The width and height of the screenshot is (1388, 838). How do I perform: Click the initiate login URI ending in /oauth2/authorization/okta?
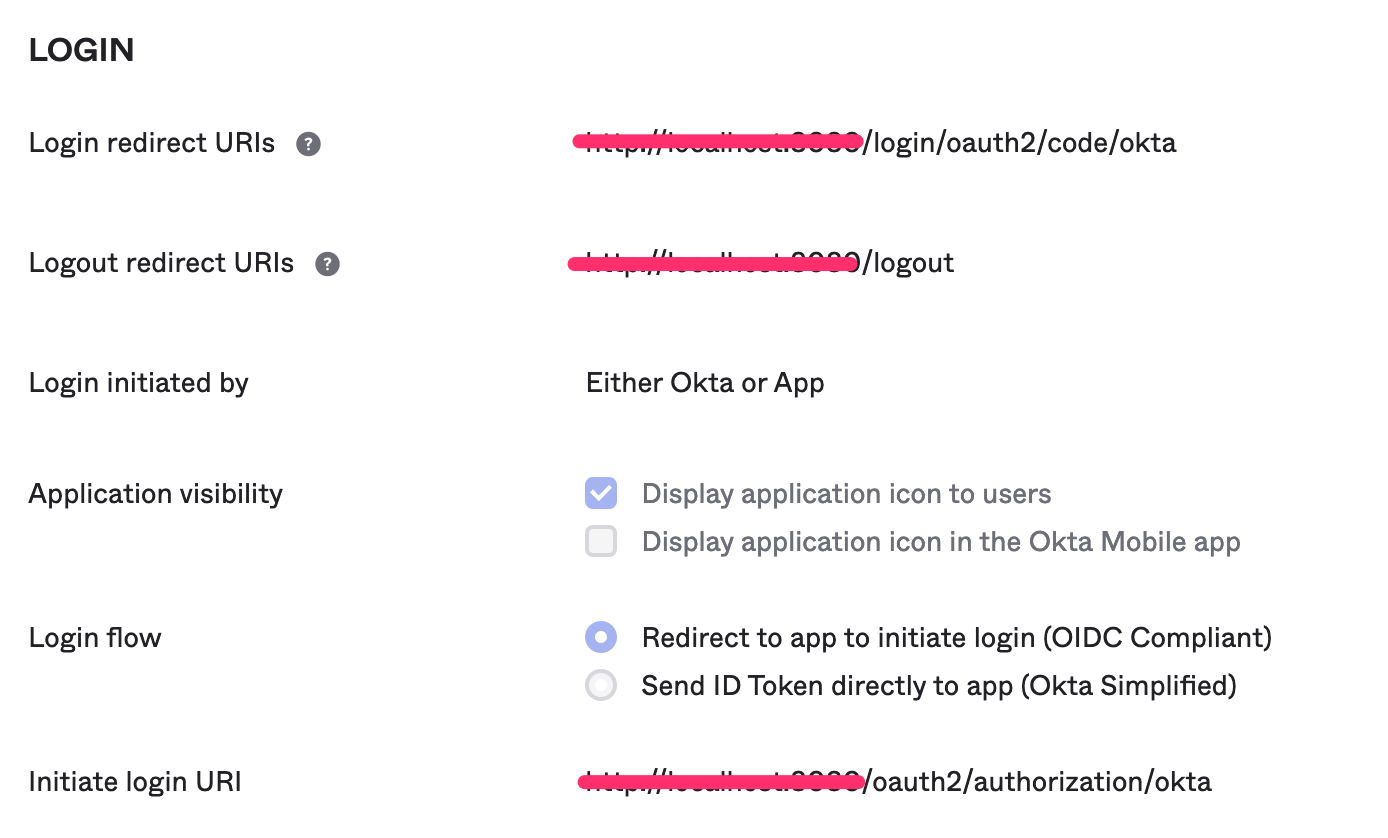click(x=897, y=781)
